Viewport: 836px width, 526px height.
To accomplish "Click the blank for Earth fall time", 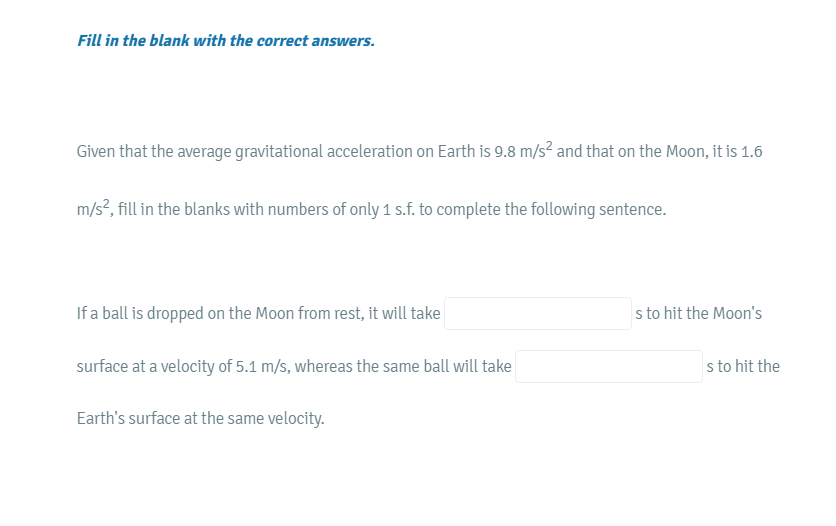I will click(608, 366).
